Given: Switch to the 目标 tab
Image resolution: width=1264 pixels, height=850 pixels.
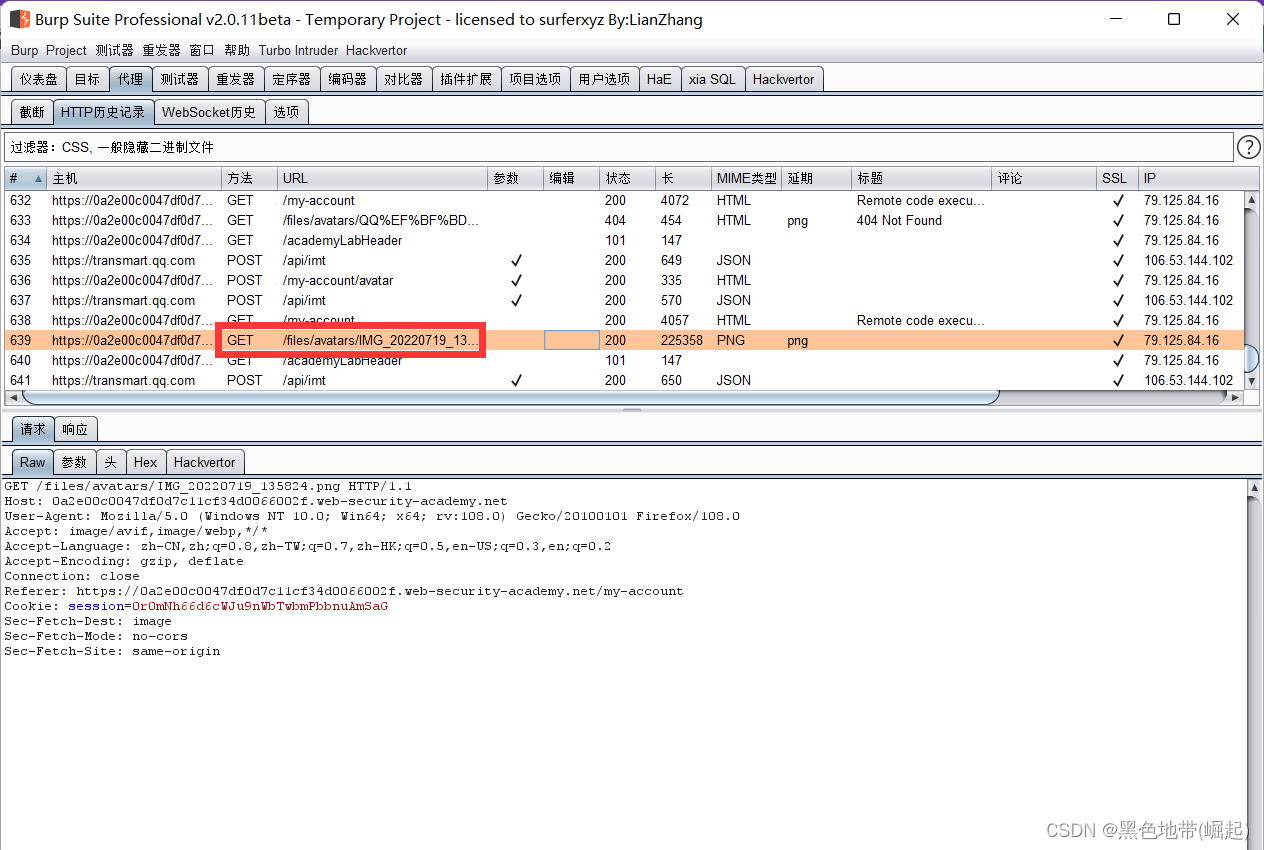Looking at the screenshot, I should pos(87,79).
